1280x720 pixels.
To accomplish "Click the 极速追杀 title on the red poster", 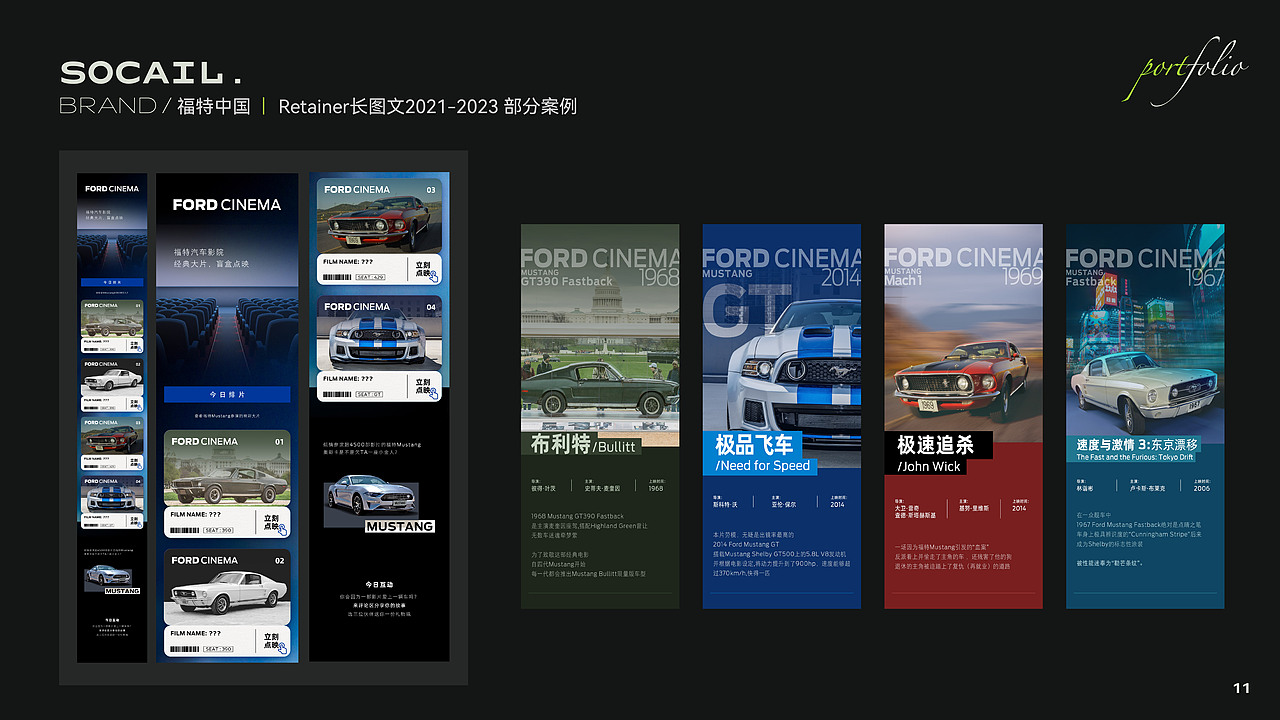I will 936,444.
